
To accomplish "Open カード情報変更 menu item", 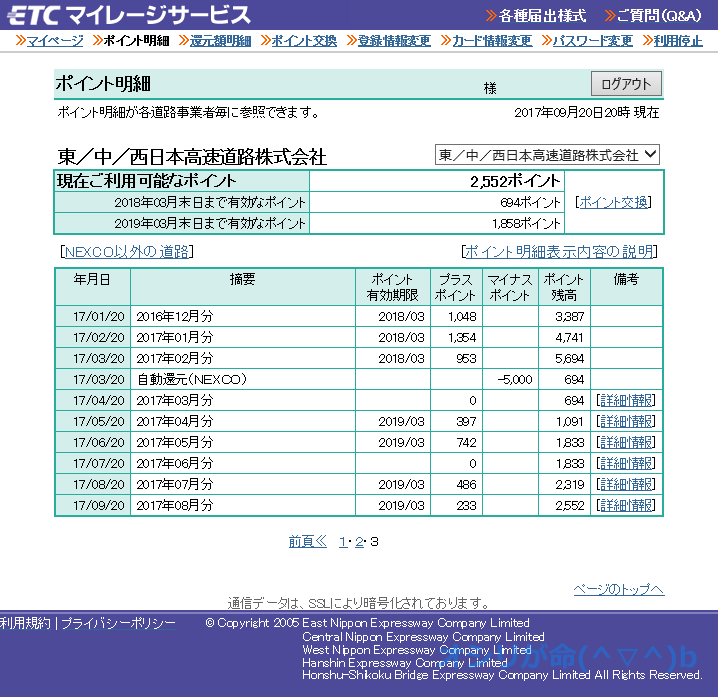I will pyautogui.click(x=492, y=41).
